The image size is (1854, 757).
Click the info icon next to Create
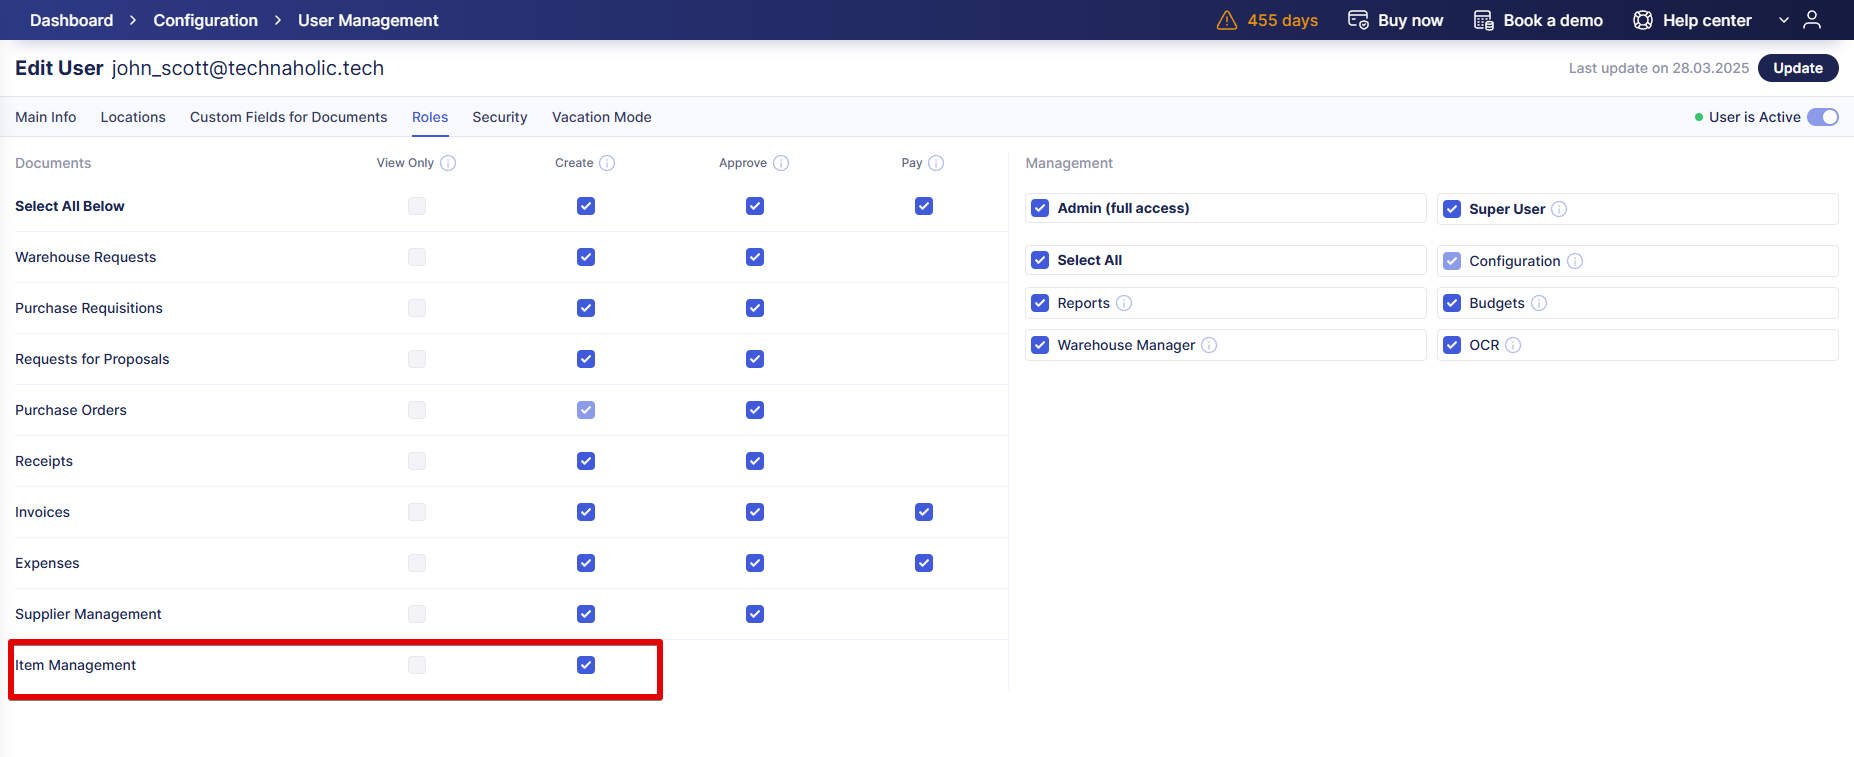pyautogui.click(x=607, y=163)
